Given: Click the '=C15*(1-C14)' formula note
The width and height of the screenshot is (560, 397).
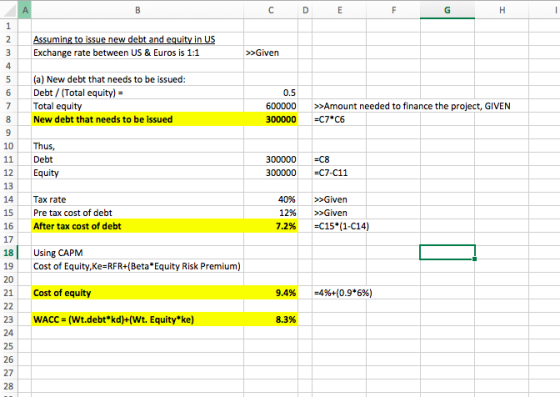Looking at the screenshot, I should 341,226.
